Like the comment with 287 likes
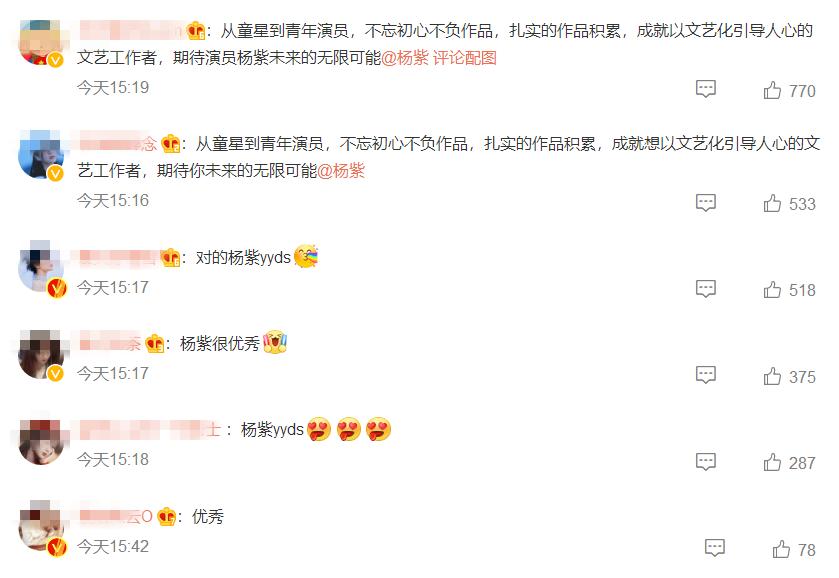Viewport: 839px width, 578px height. 772,462
